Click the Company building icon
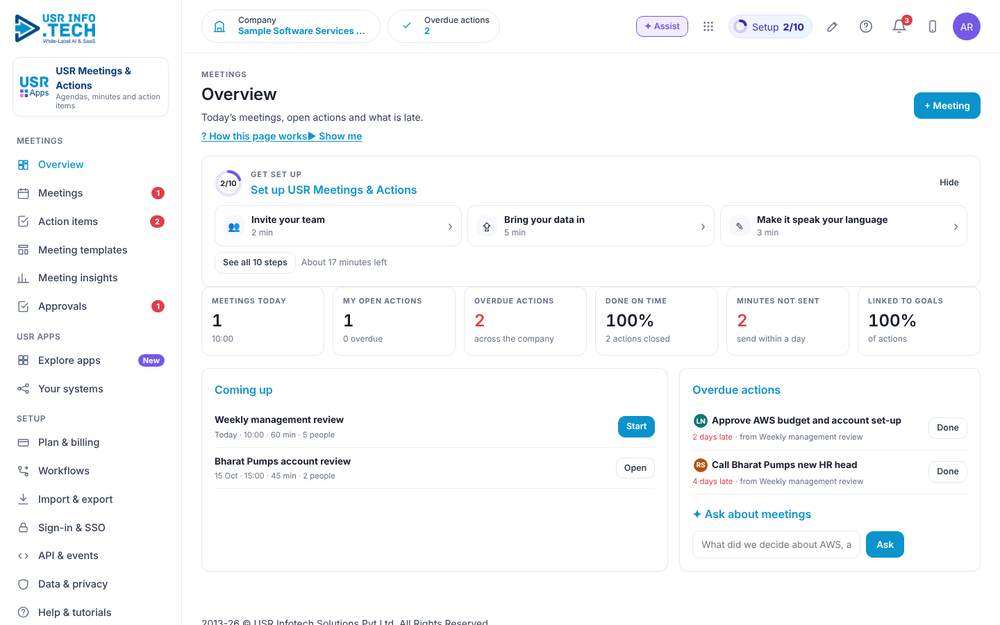 click(219, 26)
